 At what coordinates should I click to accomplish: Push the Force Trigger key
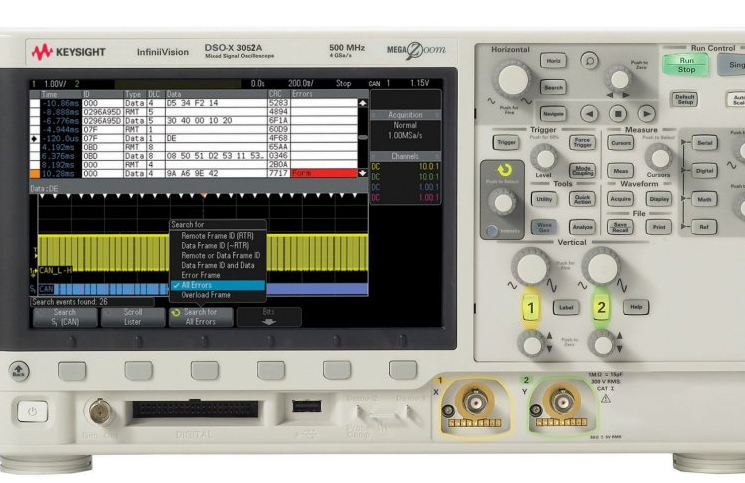[582, 142]
